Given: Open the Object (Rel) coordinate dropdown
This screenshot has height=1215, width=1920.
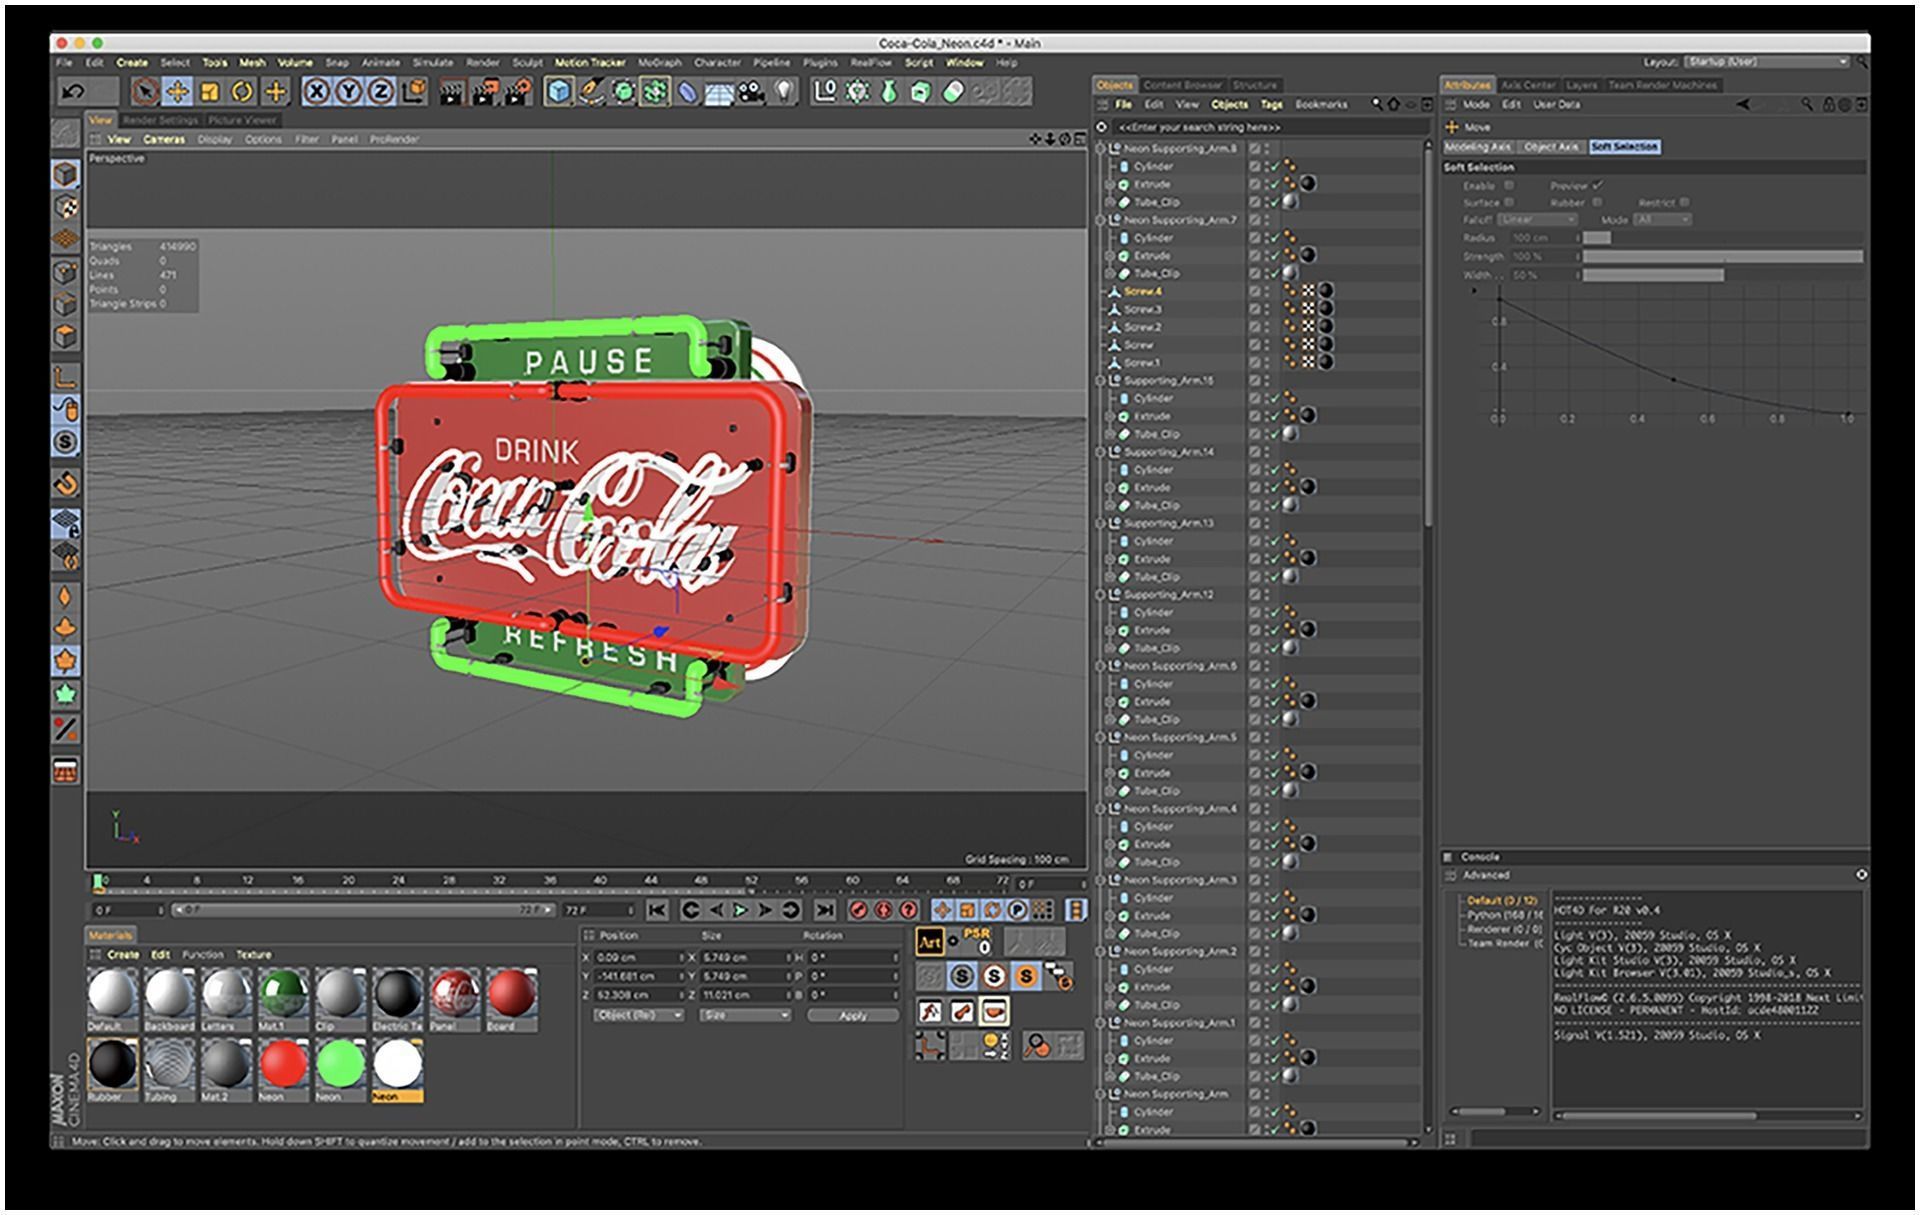Looking at the screenshot, I should 638,1015.
